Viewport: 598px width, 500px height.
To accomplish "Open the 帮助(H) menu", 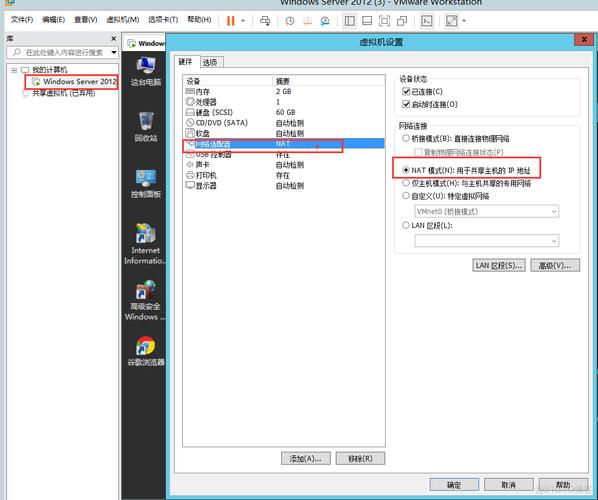I will pyautogui.click(x=199, y=19).
